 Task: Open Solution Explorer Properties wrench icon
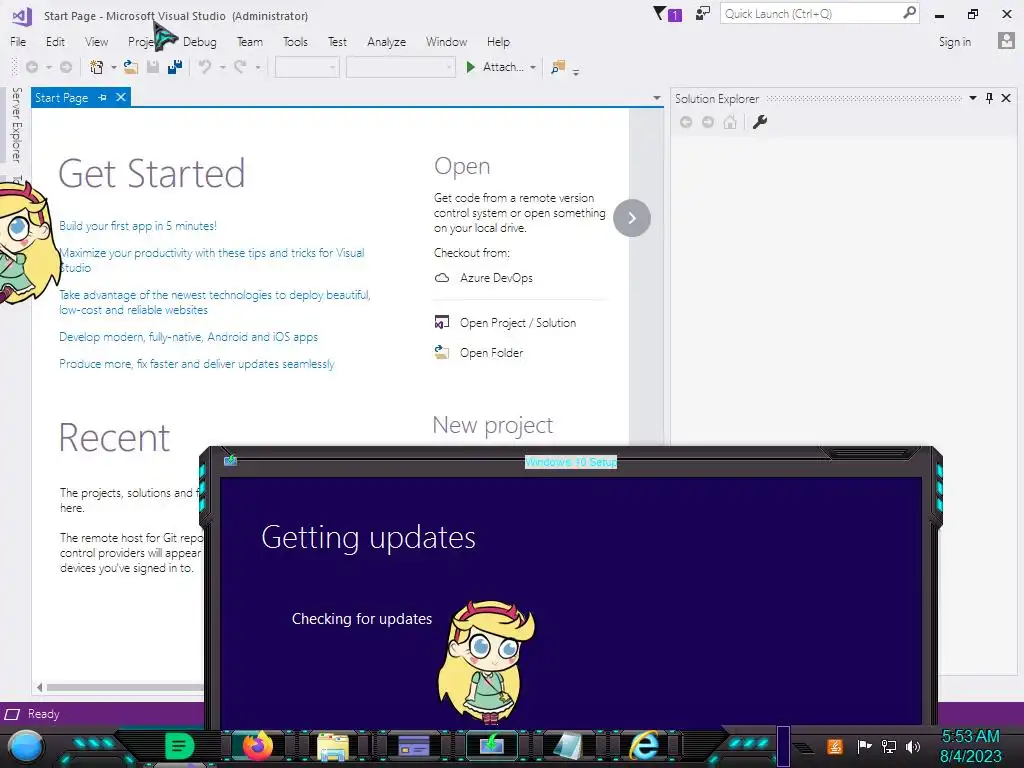[x=760, y=122]
